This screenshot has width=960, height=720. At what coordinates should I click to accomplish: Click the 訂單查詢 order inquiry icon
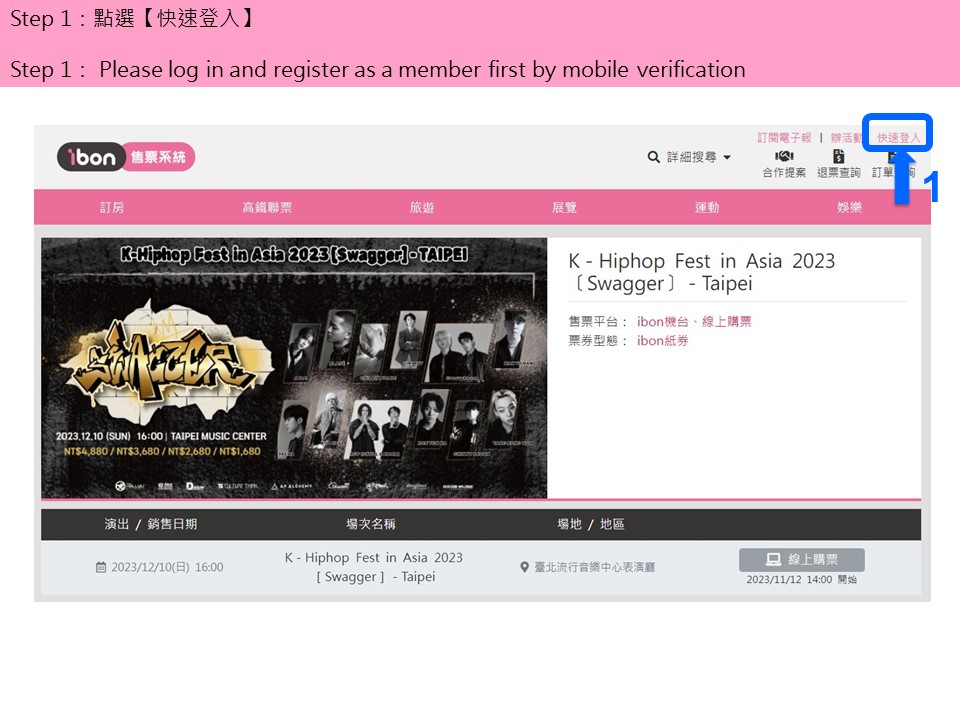[x=891, y=158]
